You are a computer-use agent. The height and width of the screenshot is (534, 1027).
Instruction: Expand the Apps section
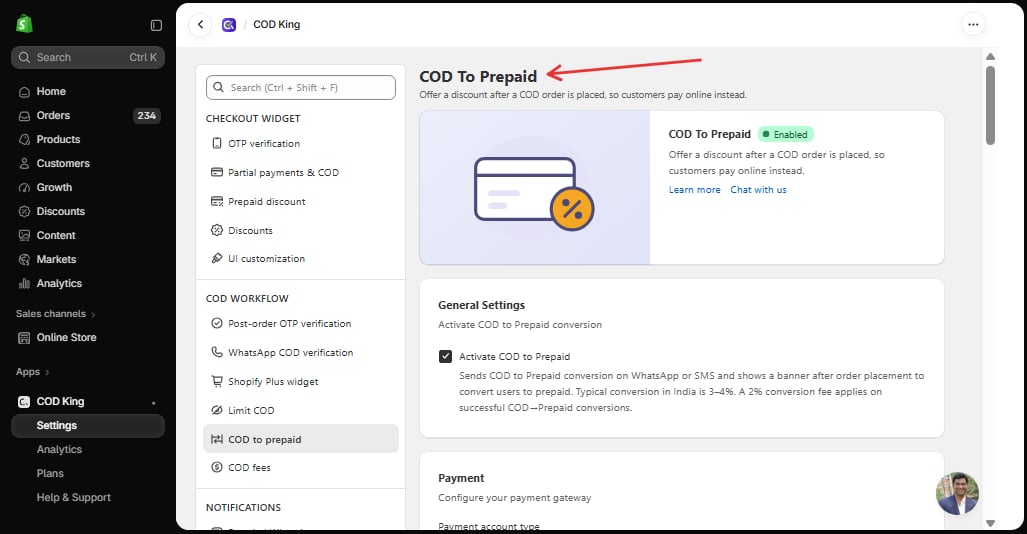click(x=33, y=372)
